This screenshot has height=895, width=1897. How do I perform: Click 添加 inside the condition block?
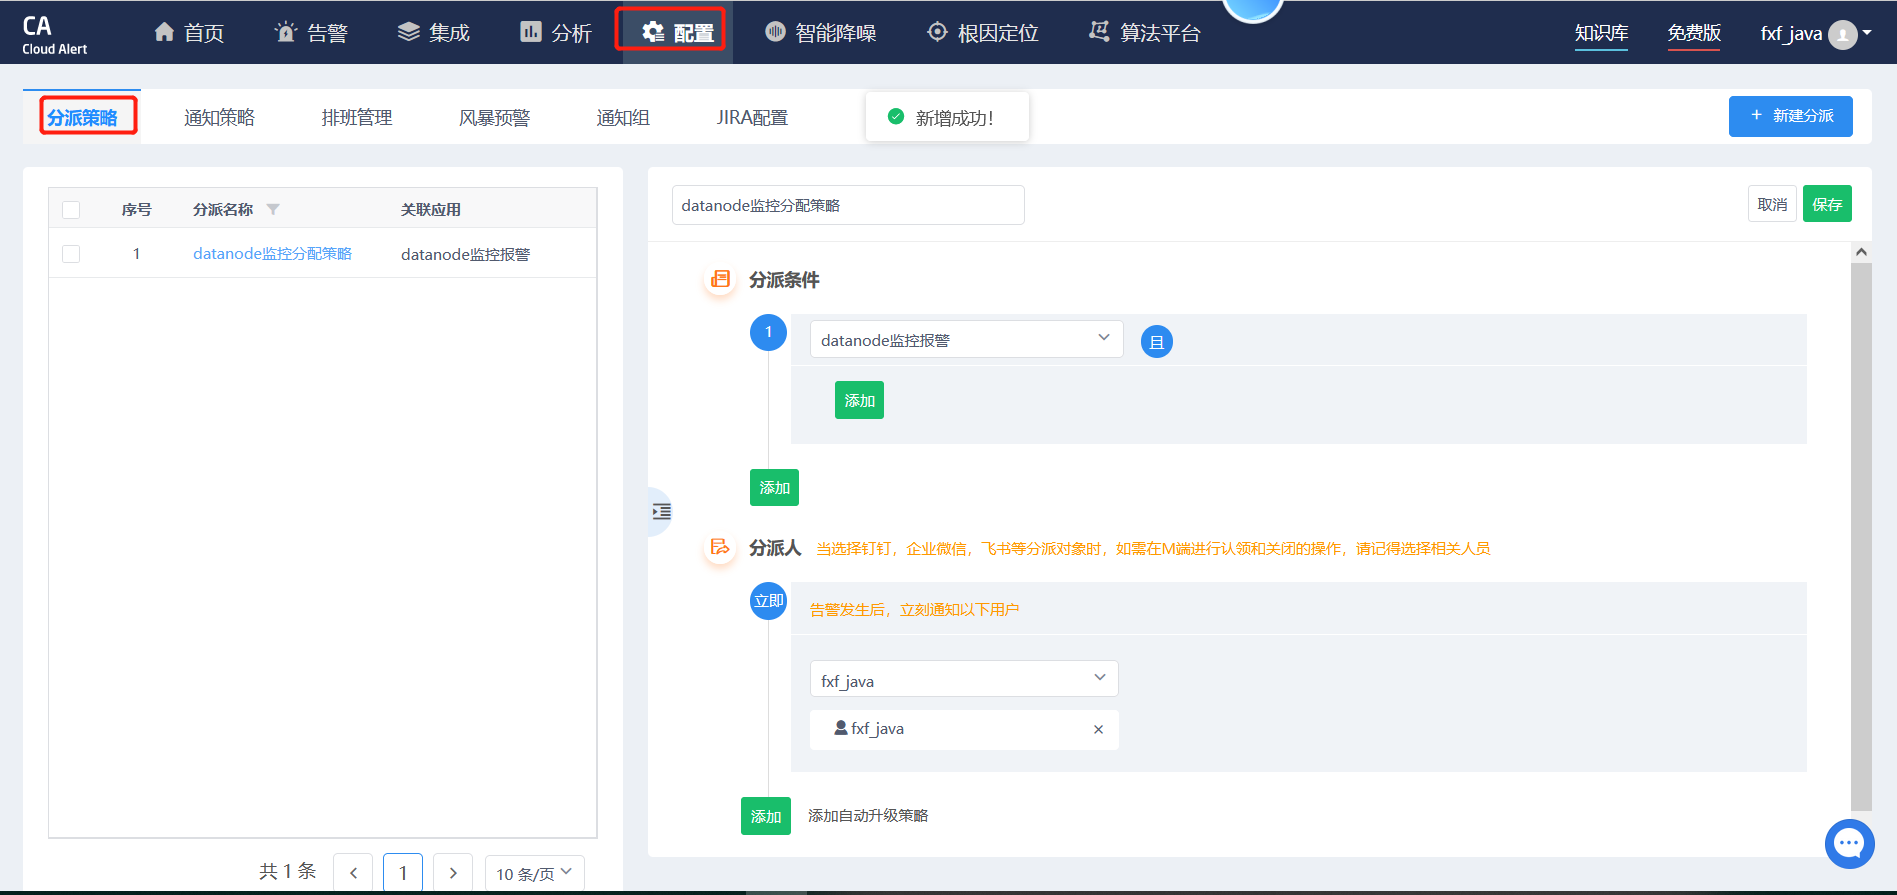click(x=859, y=400)
